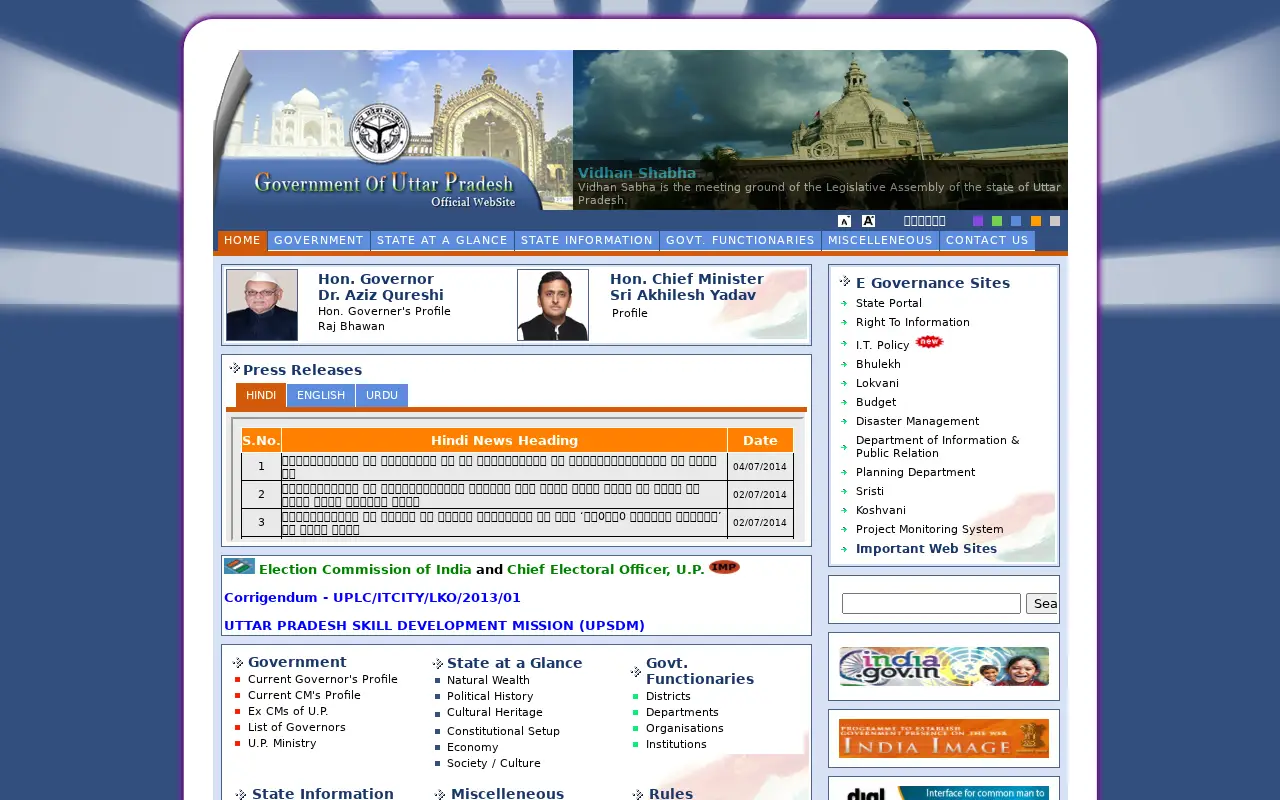Switch to the ENGLISH press releases tab
The width and height of the screenshot is (1280, 800).
point(321,395)
